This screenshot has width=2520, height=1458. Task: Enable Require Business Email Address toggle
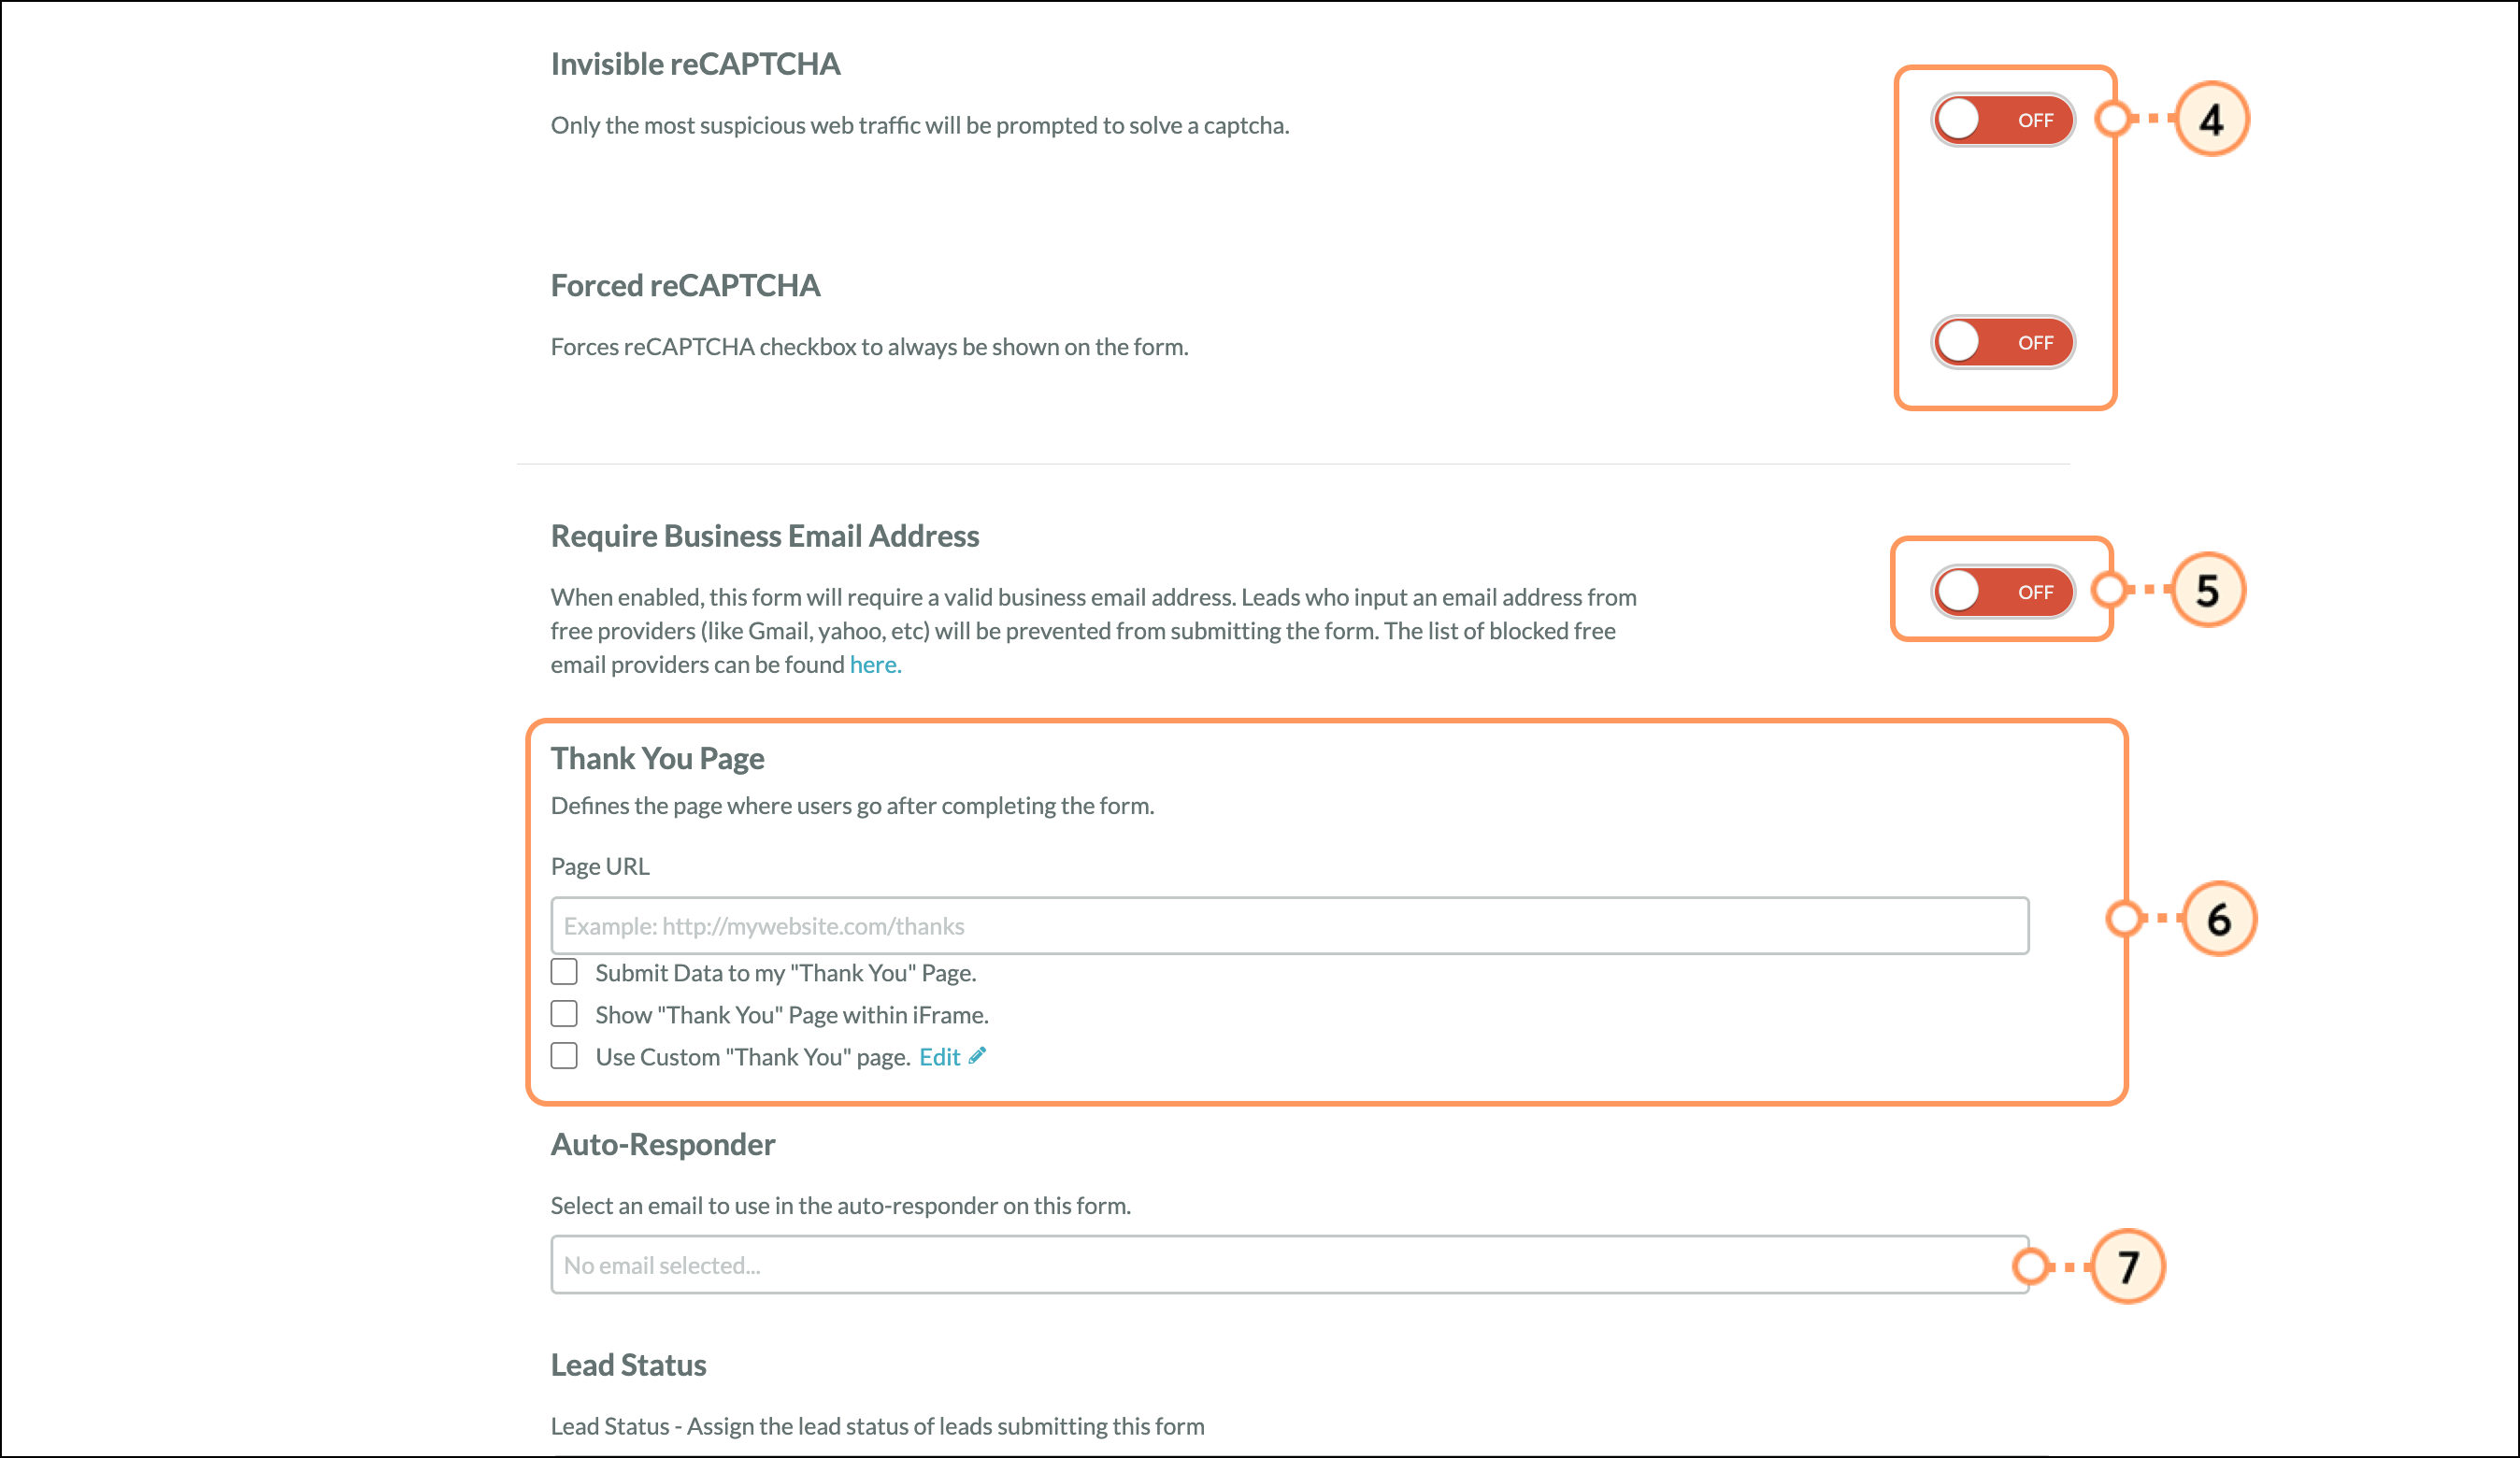tap(2002, 592)
